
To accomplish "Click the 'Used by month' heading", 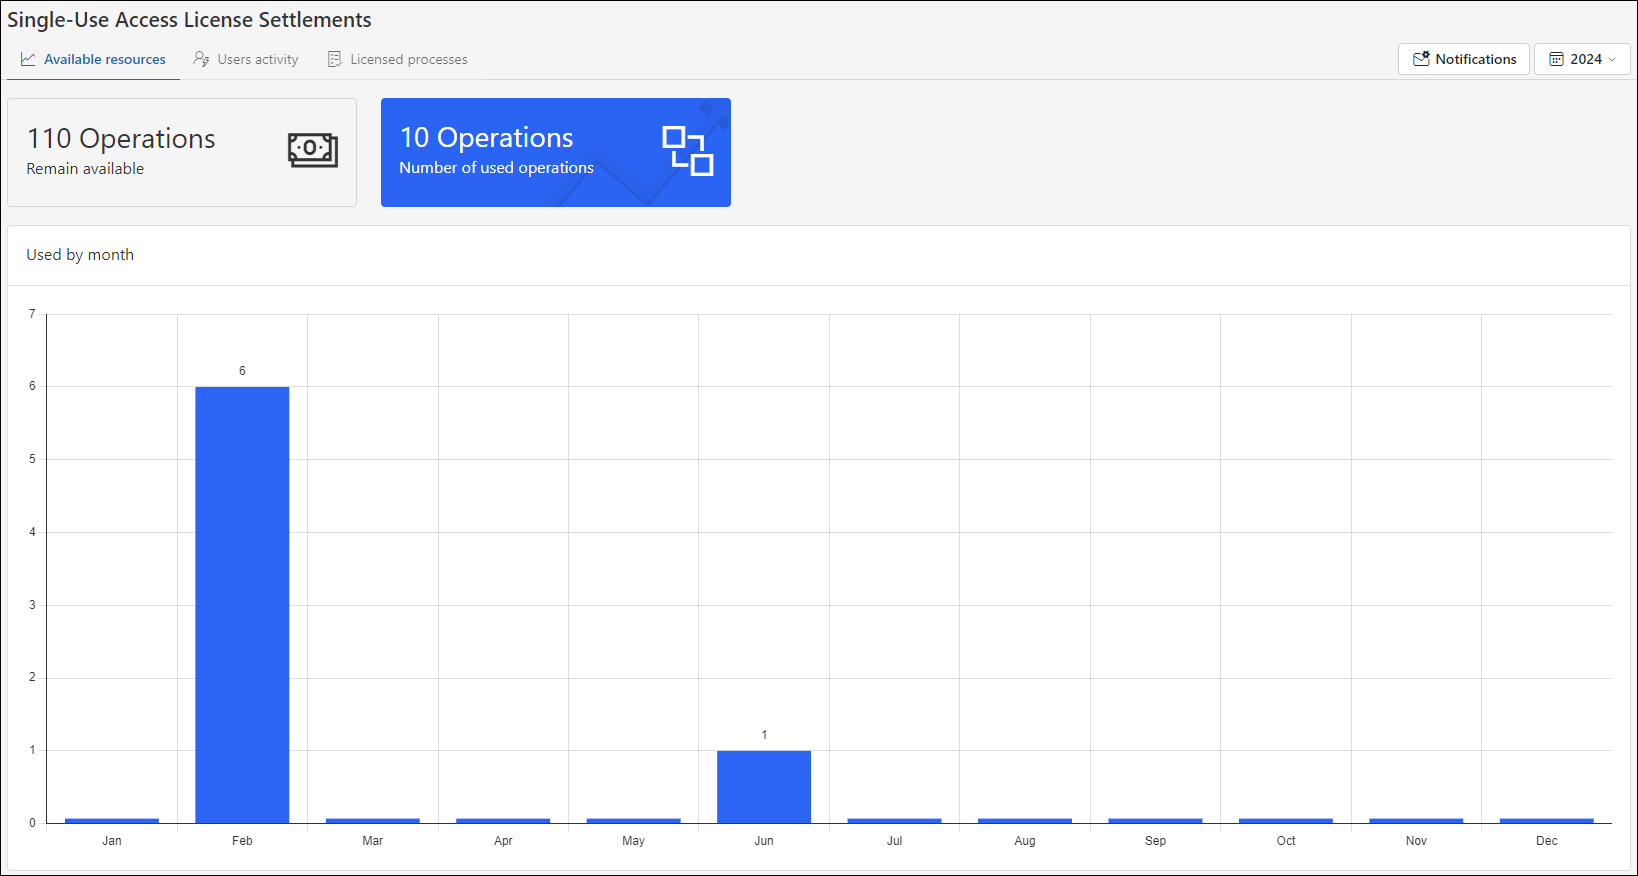I will 80,255.
